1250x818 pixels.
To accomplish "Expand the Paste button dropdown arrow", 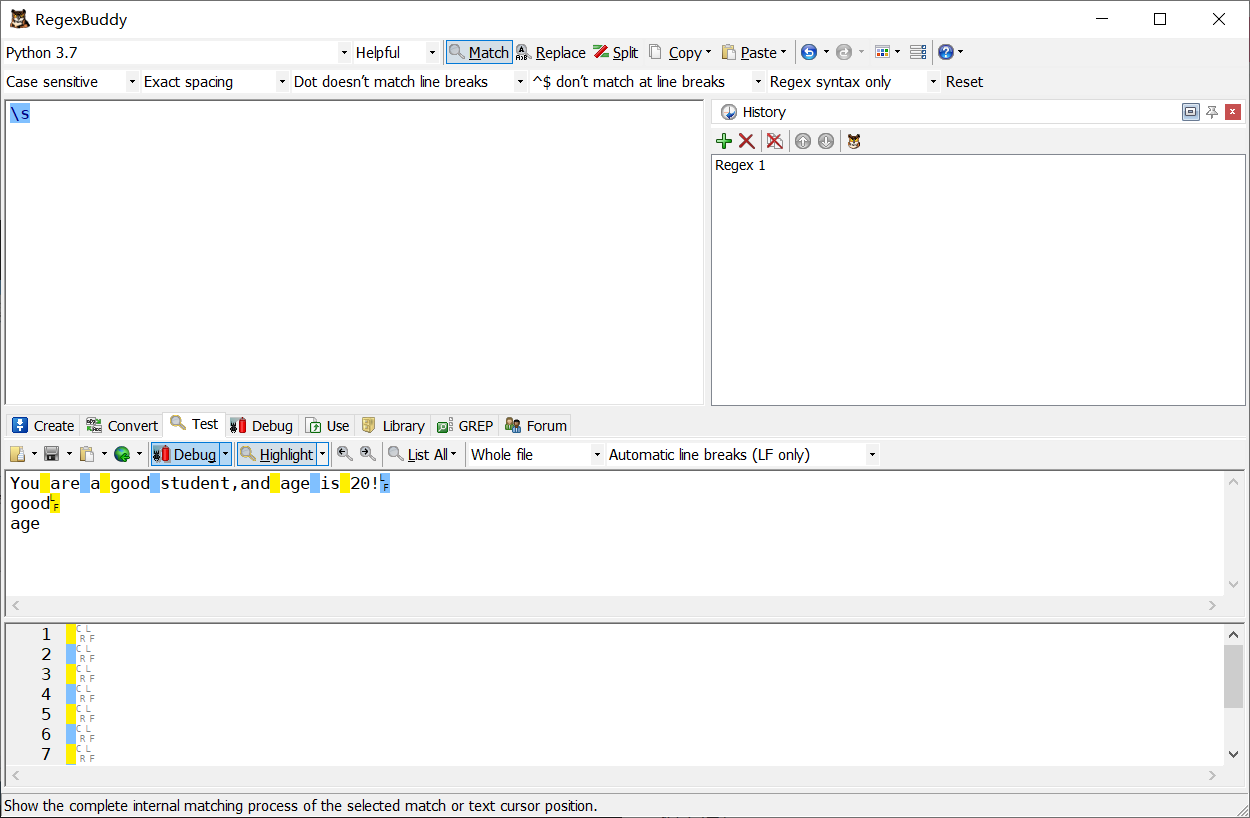I will point(783,52).
